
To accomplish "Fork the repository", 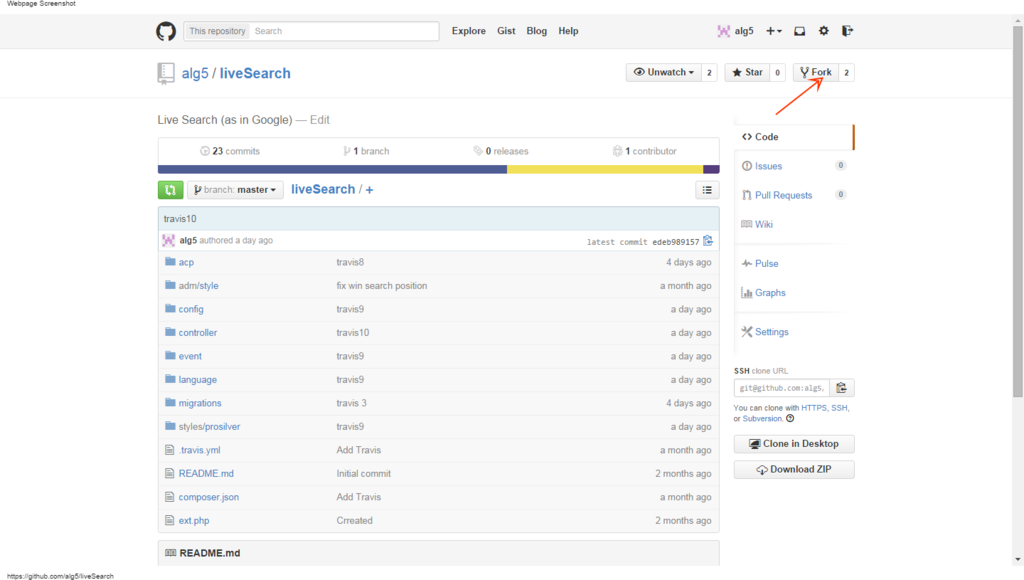I will 816,73.
